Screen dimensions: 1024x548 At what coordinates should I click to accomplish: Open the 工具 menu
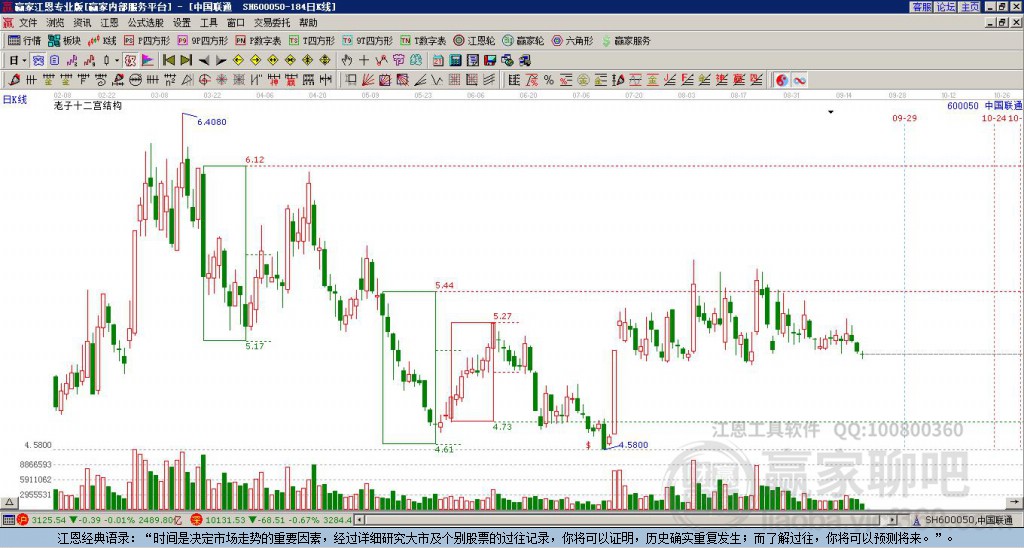click(208, 23)
